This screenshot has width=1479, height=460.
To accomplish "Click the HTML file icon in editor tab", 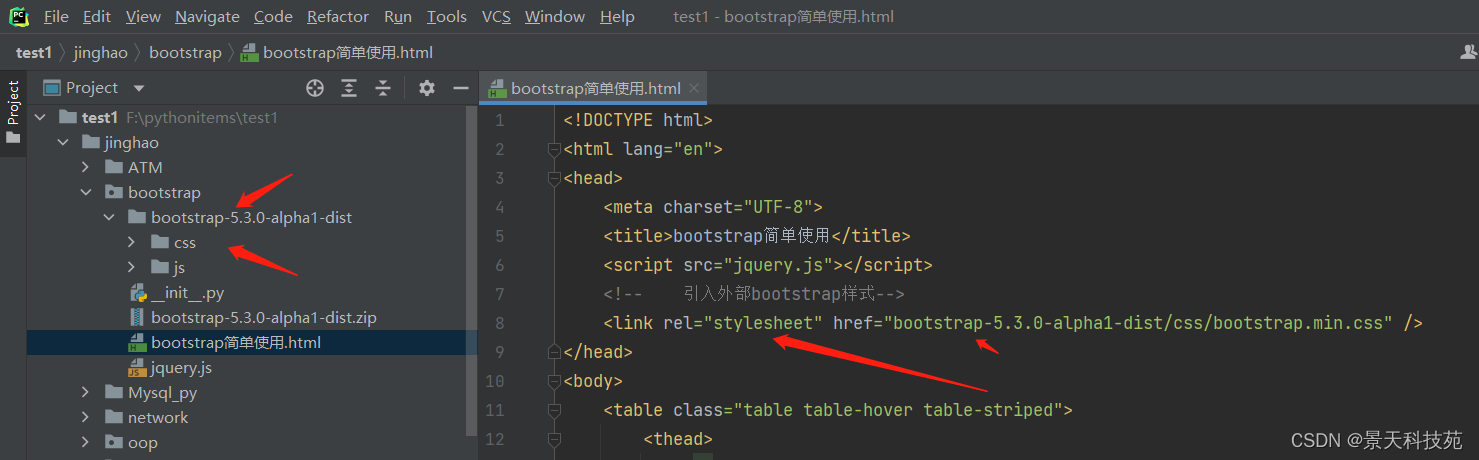I will coord(496,89).
